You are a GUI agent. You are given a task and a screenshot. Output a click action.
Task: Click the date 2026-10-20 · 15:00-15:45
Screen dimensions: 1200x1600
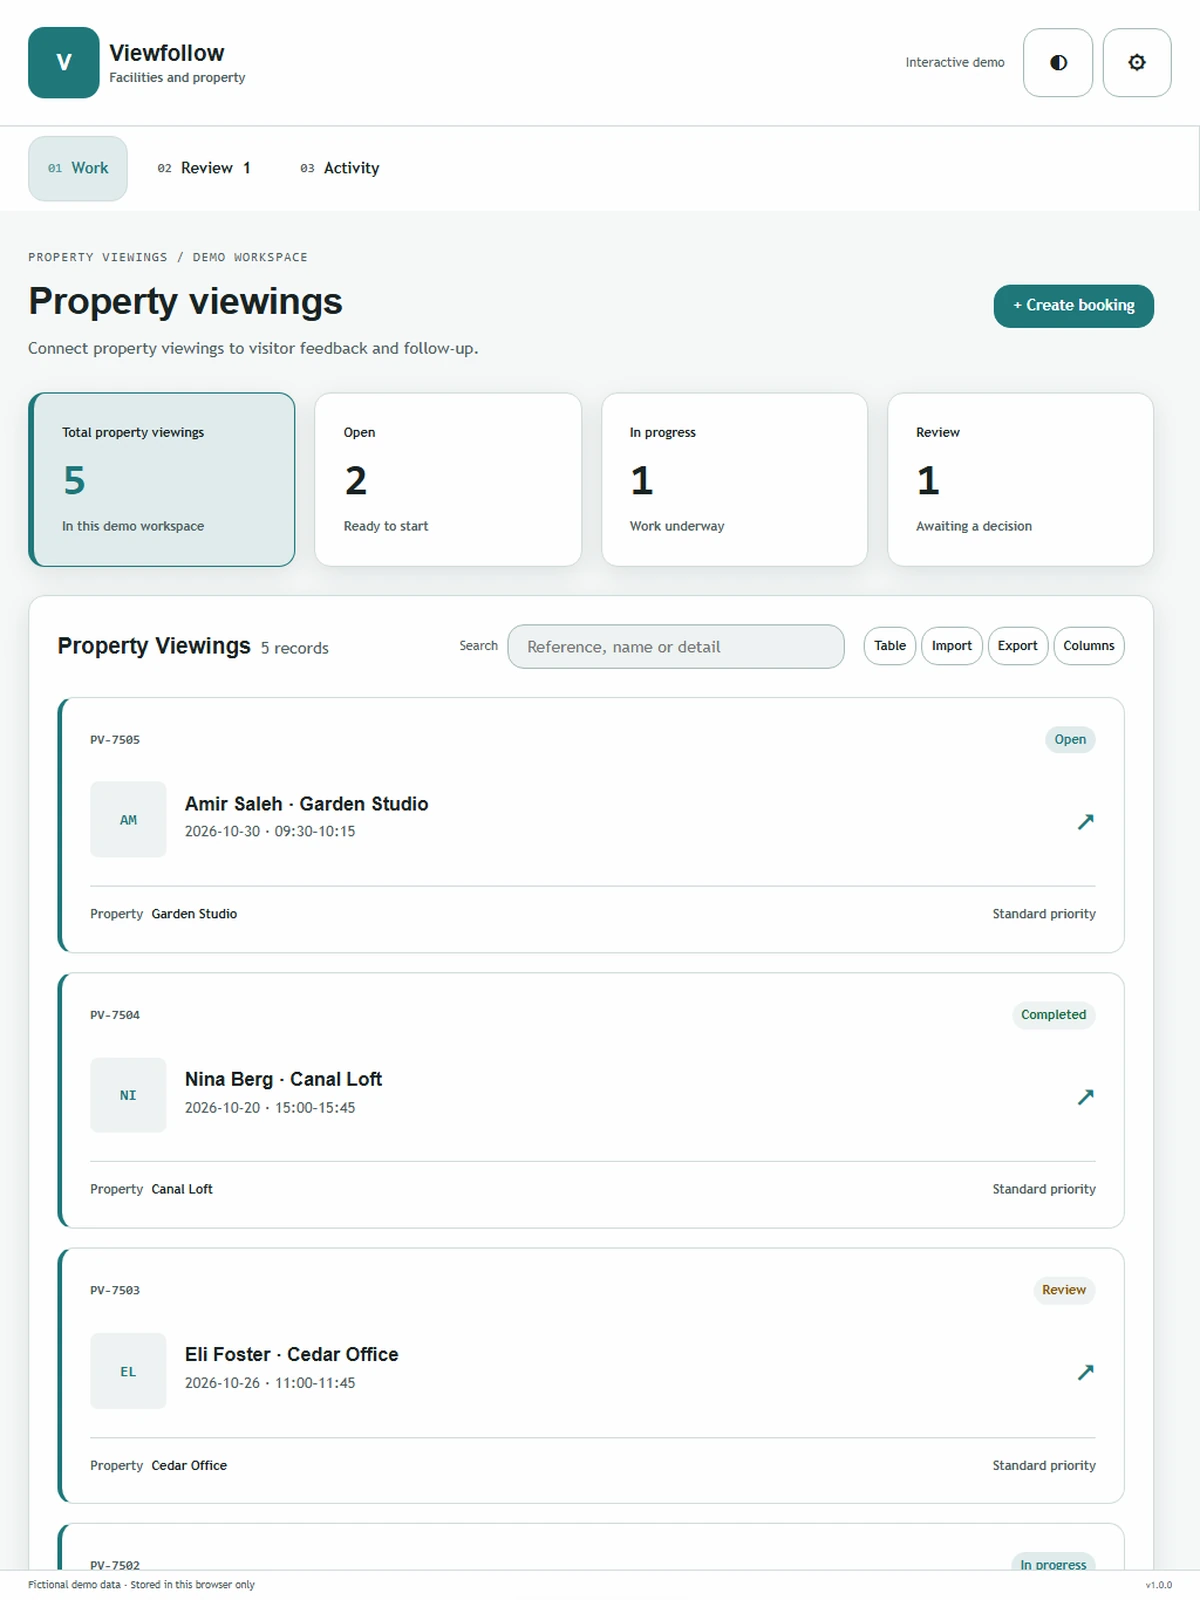coord(270,1107)
